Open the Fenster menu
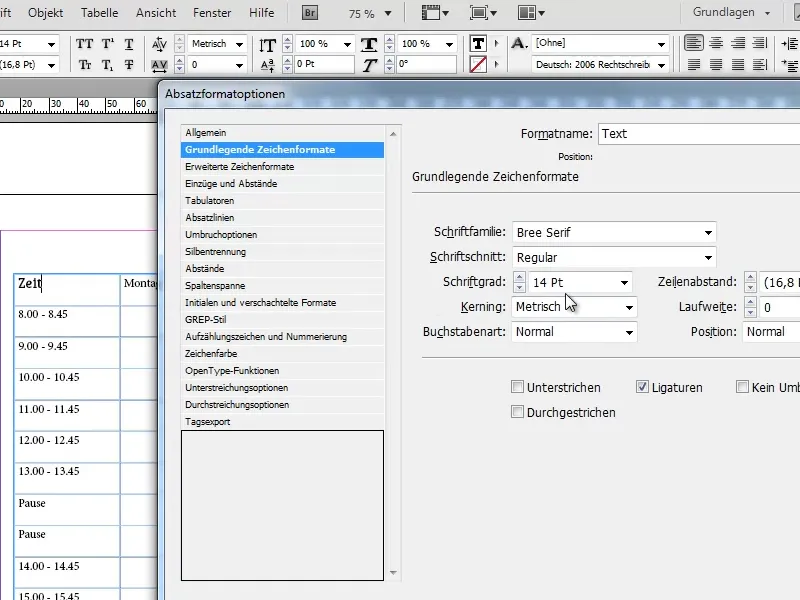This screenshot has height=600, width=800. click(x=212, y=13)
